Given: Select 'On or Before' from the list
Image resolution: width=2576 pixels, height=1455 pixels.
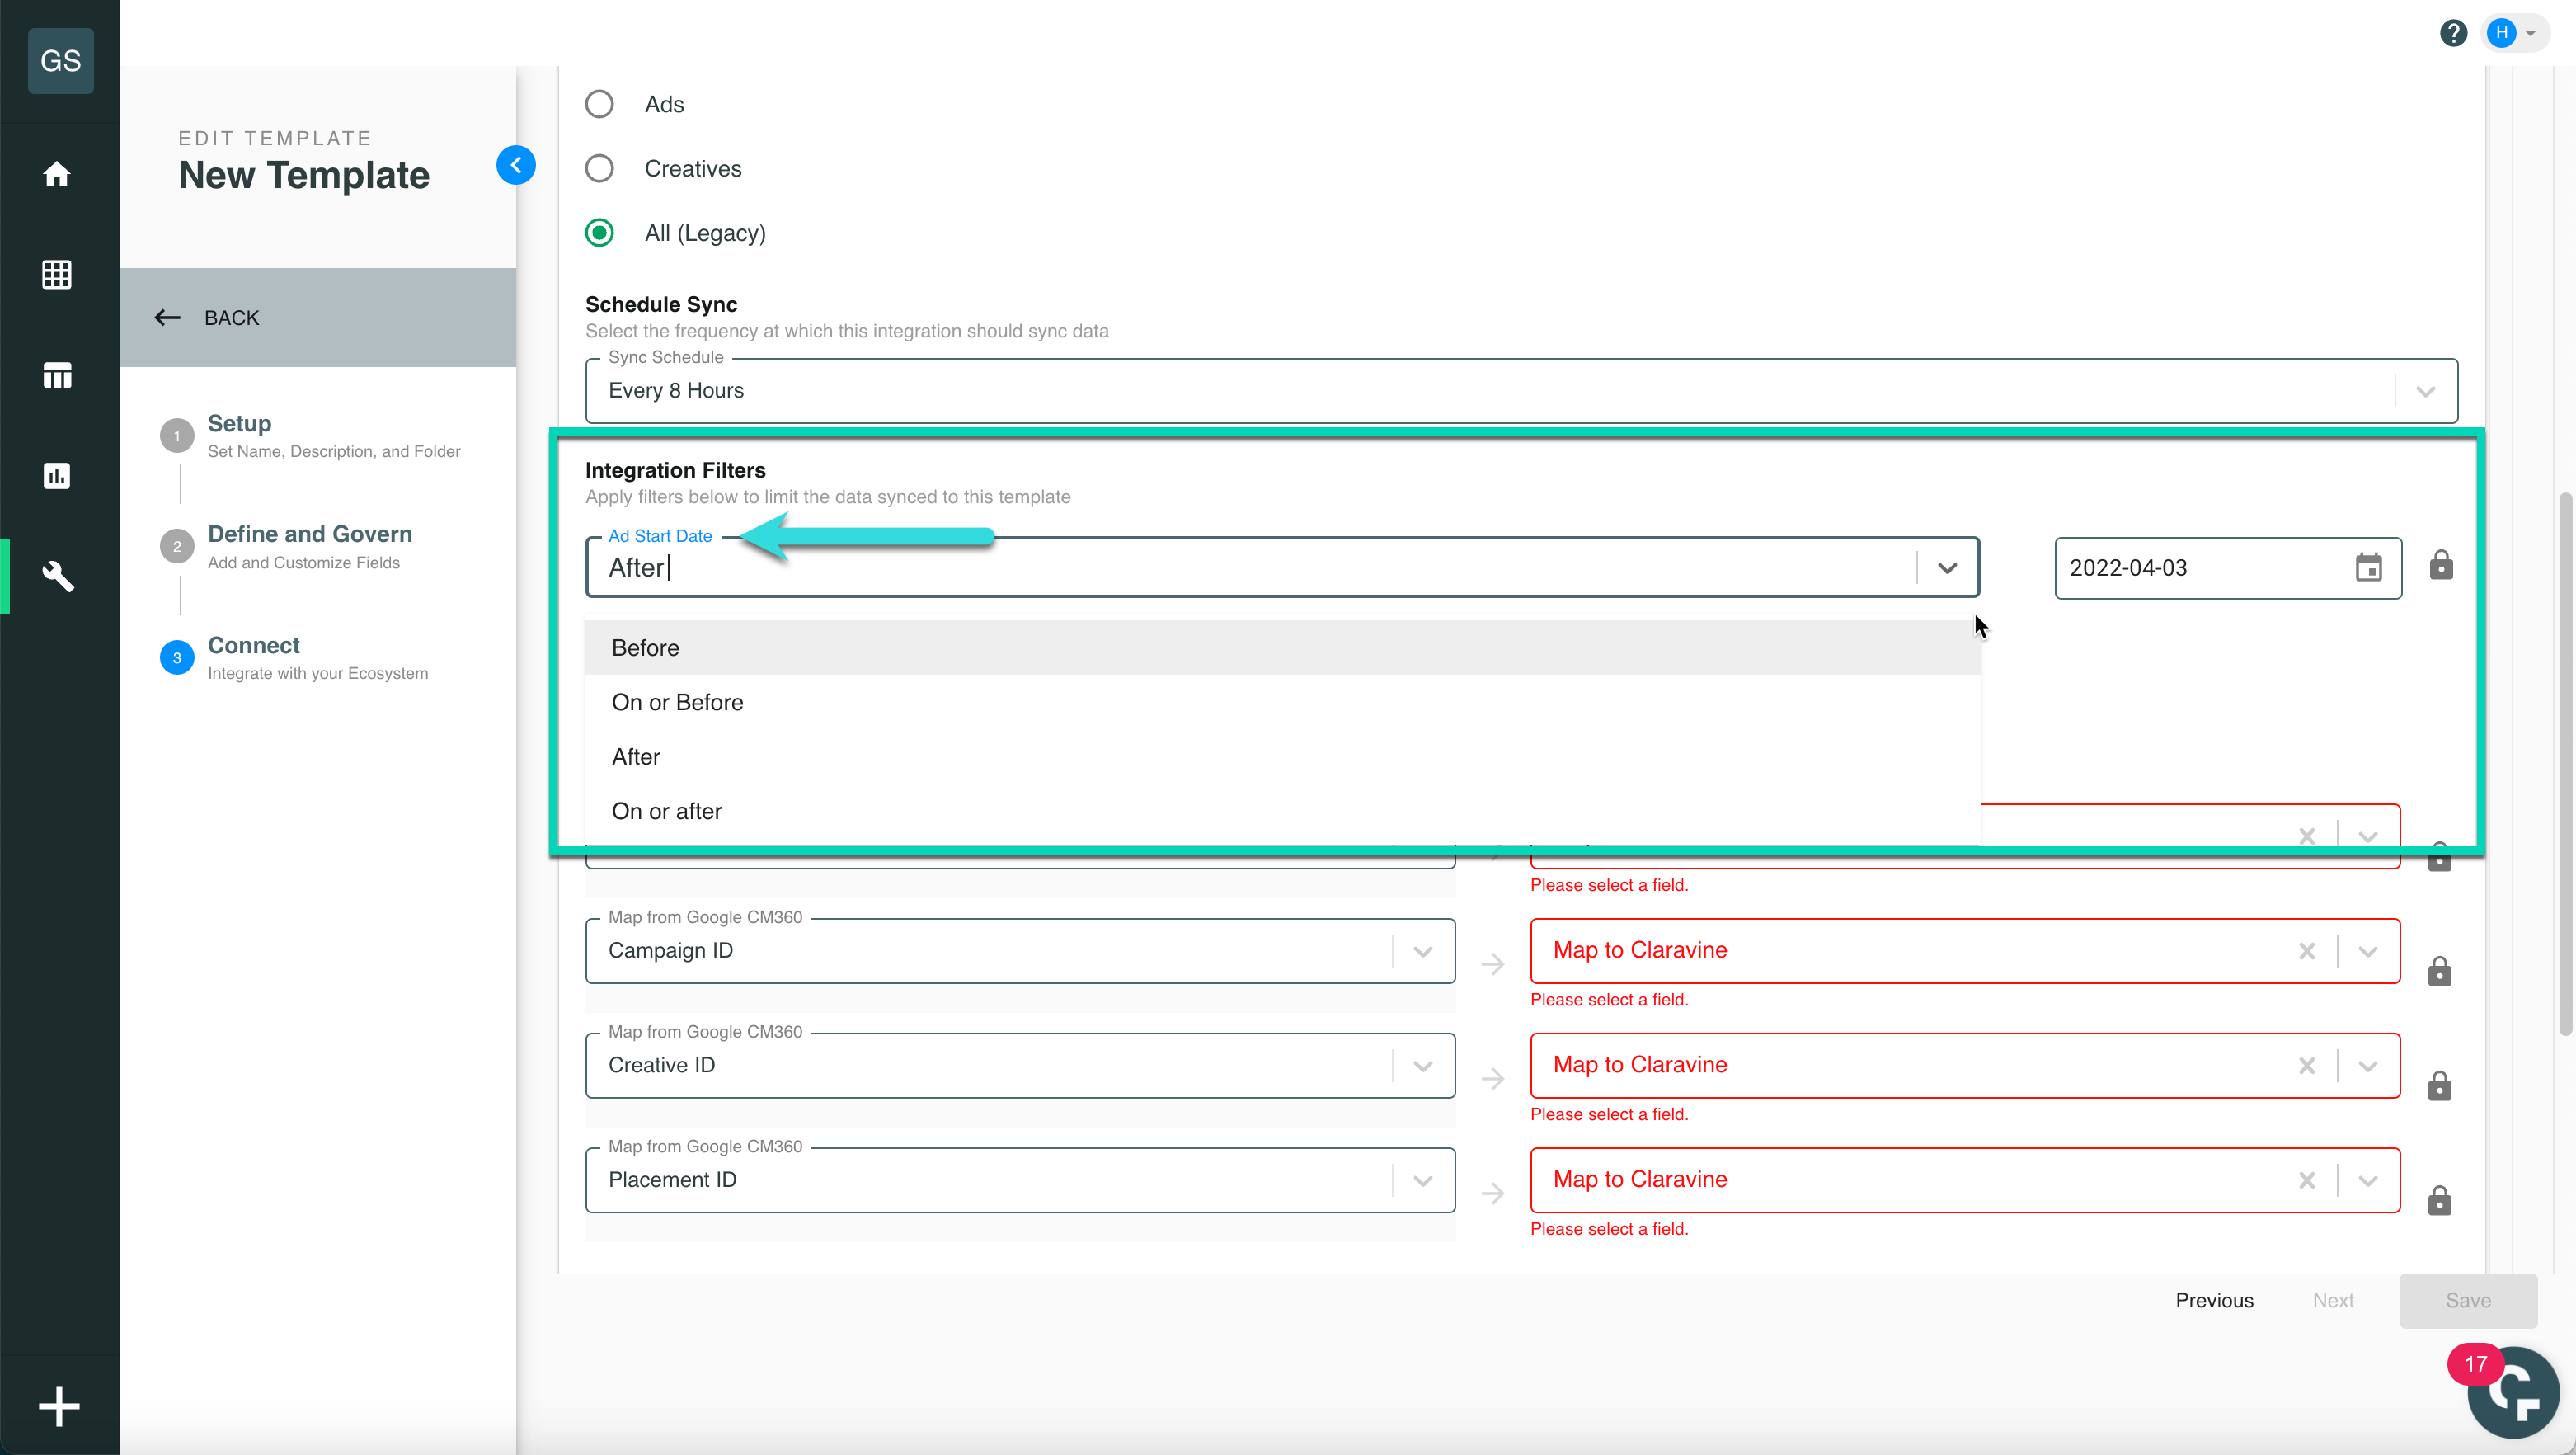Looking at the screenshot, I should coord(677,701).
